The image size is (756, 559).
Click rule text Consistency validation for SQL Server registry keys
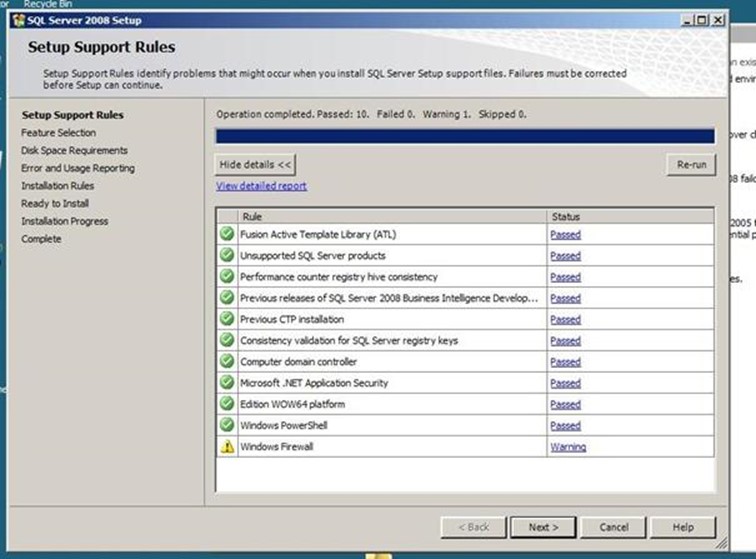pos(349,341)
